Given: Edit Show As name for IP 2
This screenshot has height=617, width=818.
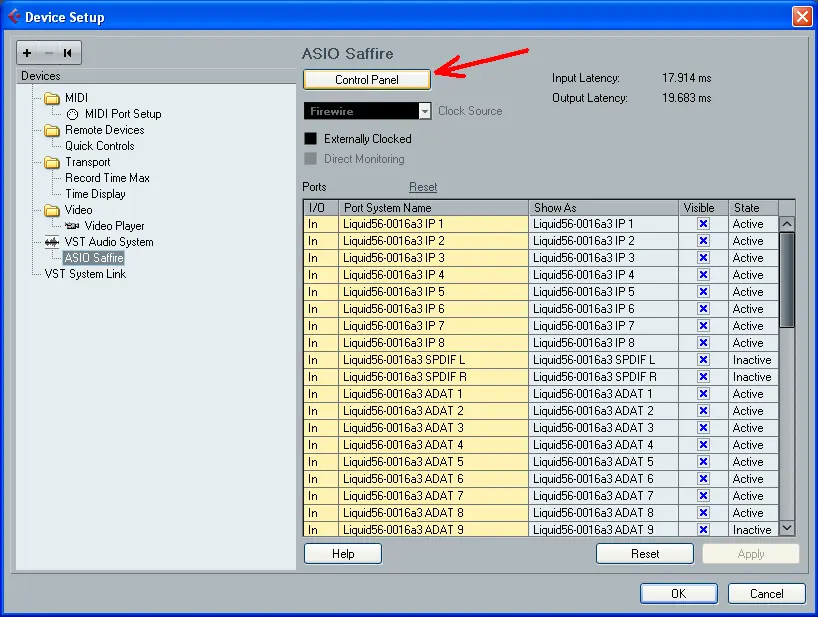Looking at the screenshot, I should [x=604, y=241].
